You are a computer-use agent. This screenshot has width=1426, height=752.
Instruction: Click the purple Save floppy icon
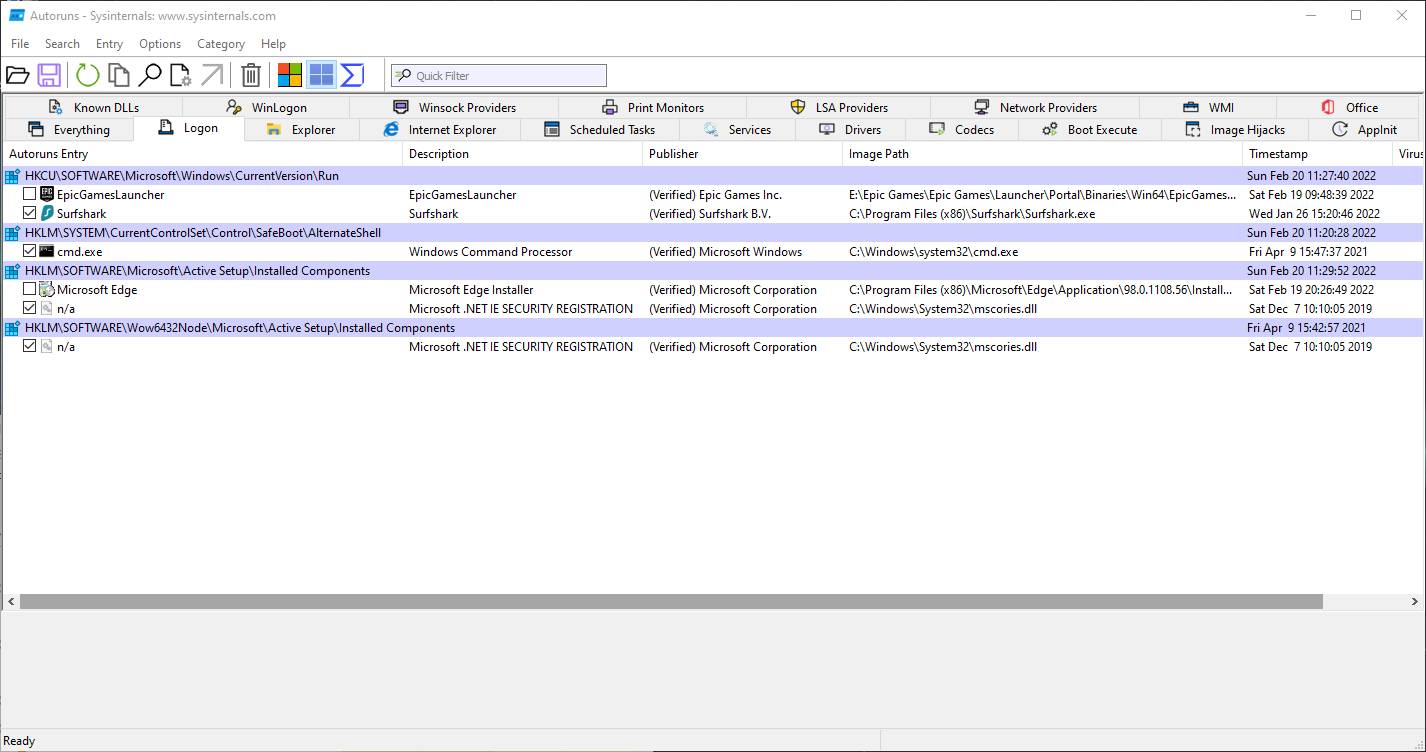(x=49, y=75)
